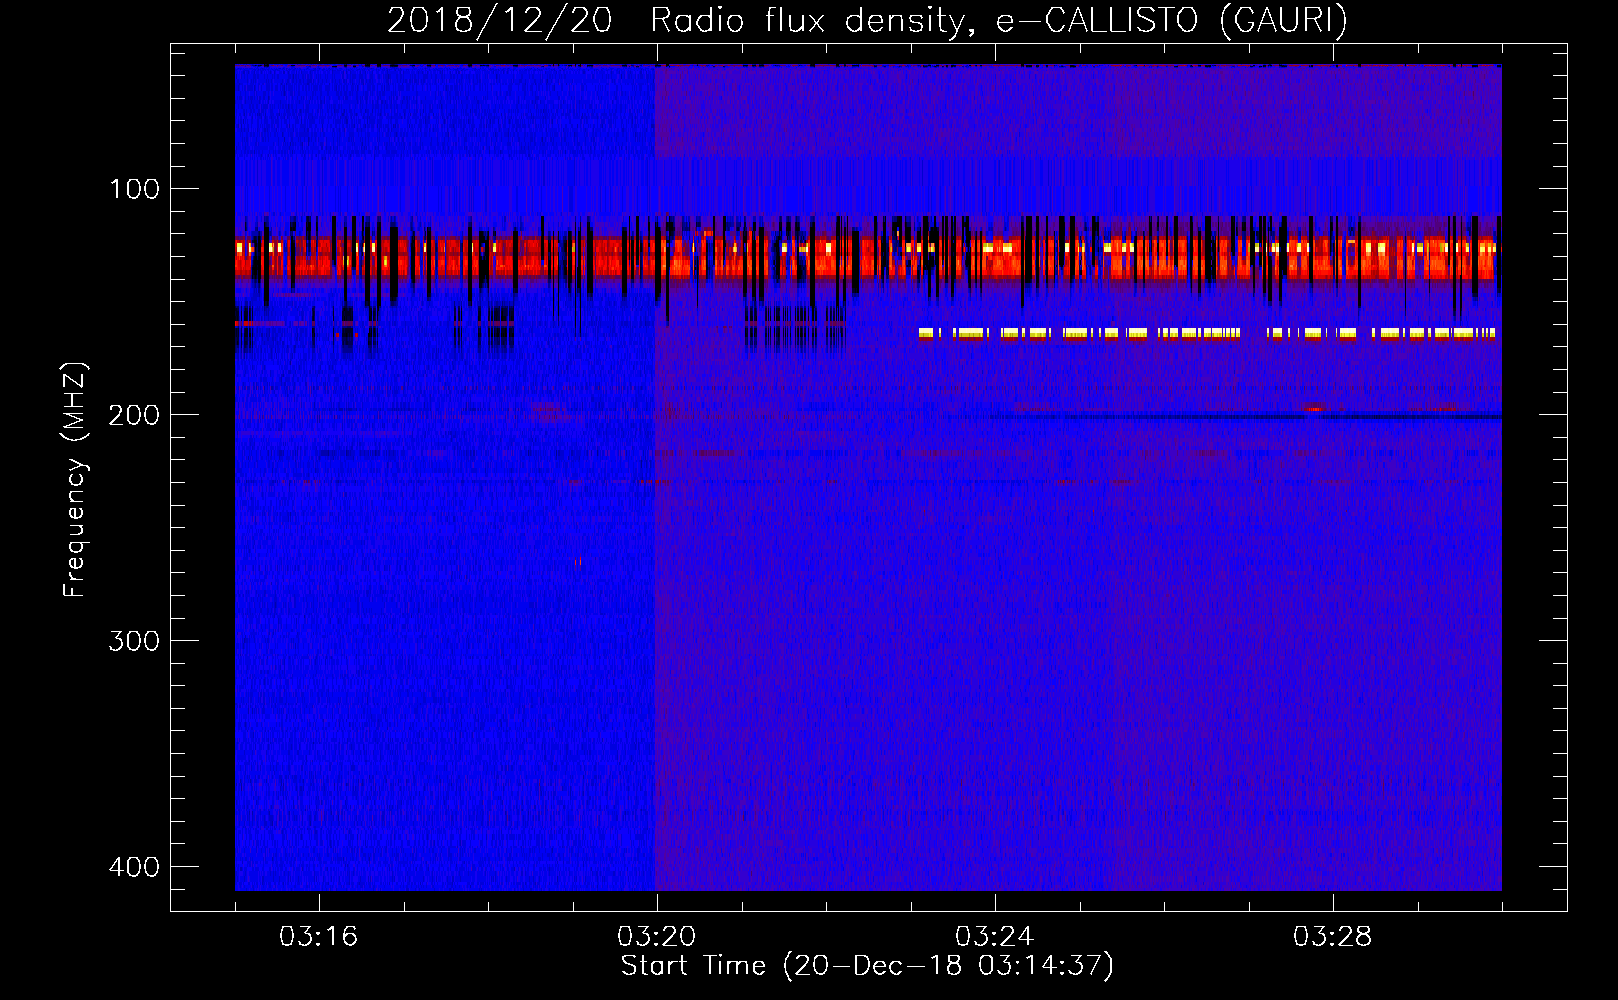
Task: Click the "200" frequency tick label
Action: point(134,415)
